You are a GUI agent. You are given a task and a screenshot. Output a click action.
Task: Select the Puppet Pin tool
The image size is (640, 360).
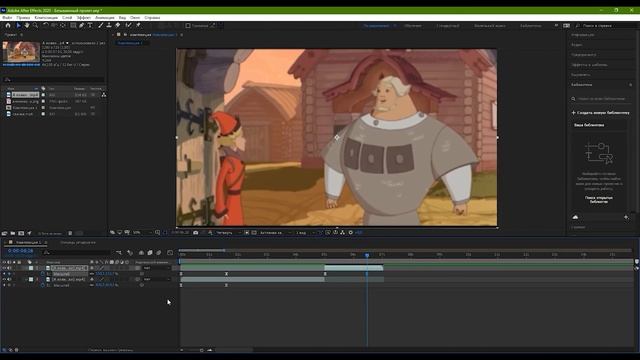click(138, 25)
